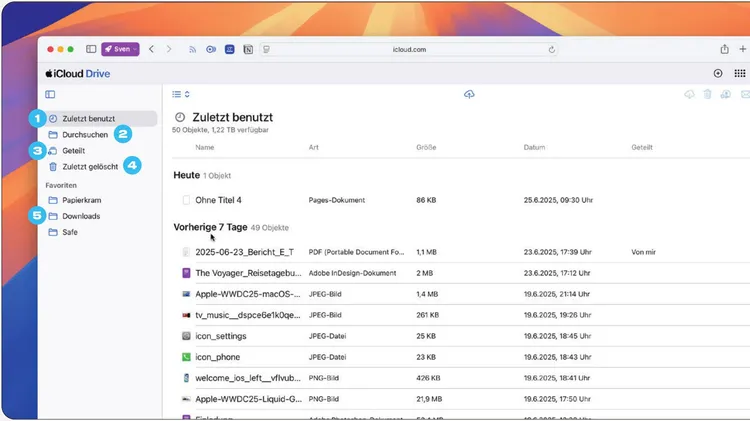Select The Voyager_Reisetagebu... file
Screen dimensions: 750x421
tap(248, 273)
